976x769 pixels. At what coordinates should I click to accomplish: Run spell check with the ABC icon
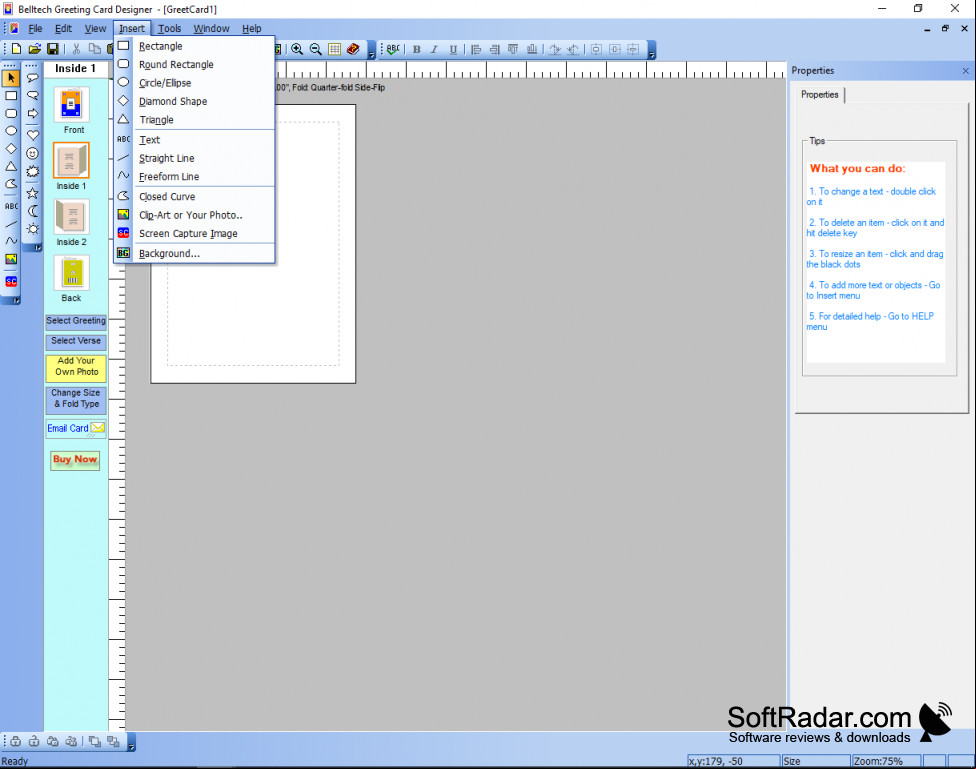(x=393, y=49)
